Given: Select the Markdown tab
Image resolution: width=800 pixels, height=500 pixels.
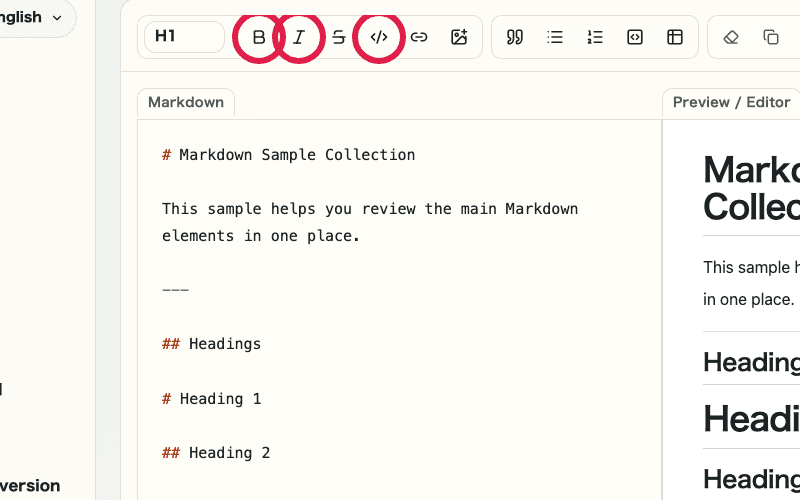Looking at the screenshot, I should pos(186,103).
